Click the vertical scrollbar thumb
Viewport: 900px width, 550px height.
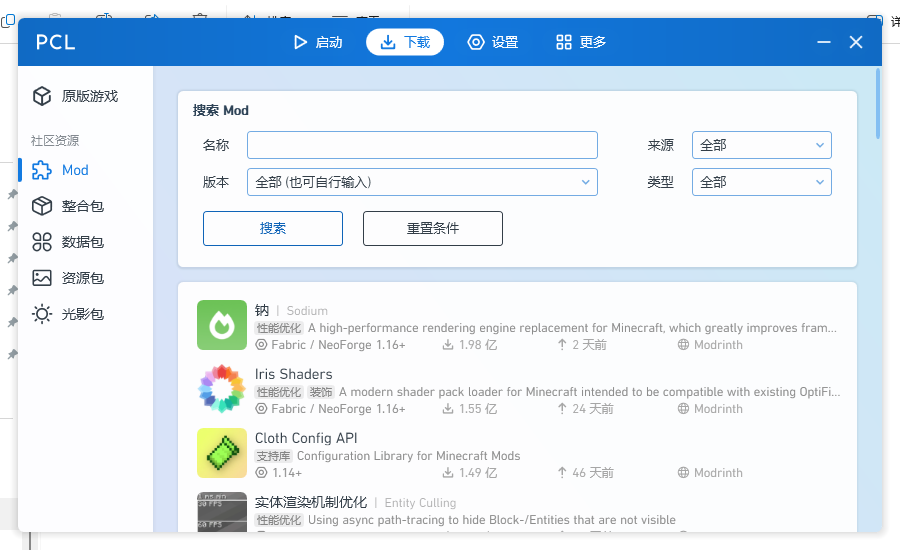878,103
